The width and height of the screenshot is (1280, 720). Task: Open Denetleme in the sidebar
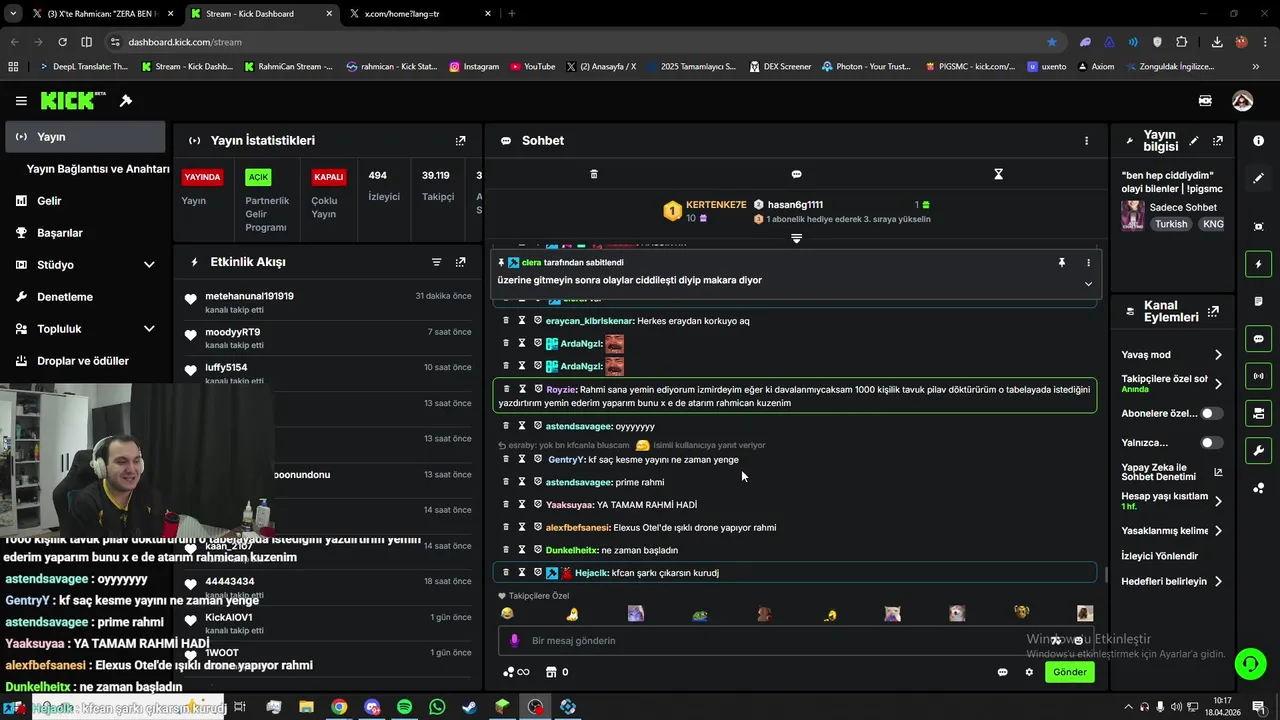pos(64,297)
